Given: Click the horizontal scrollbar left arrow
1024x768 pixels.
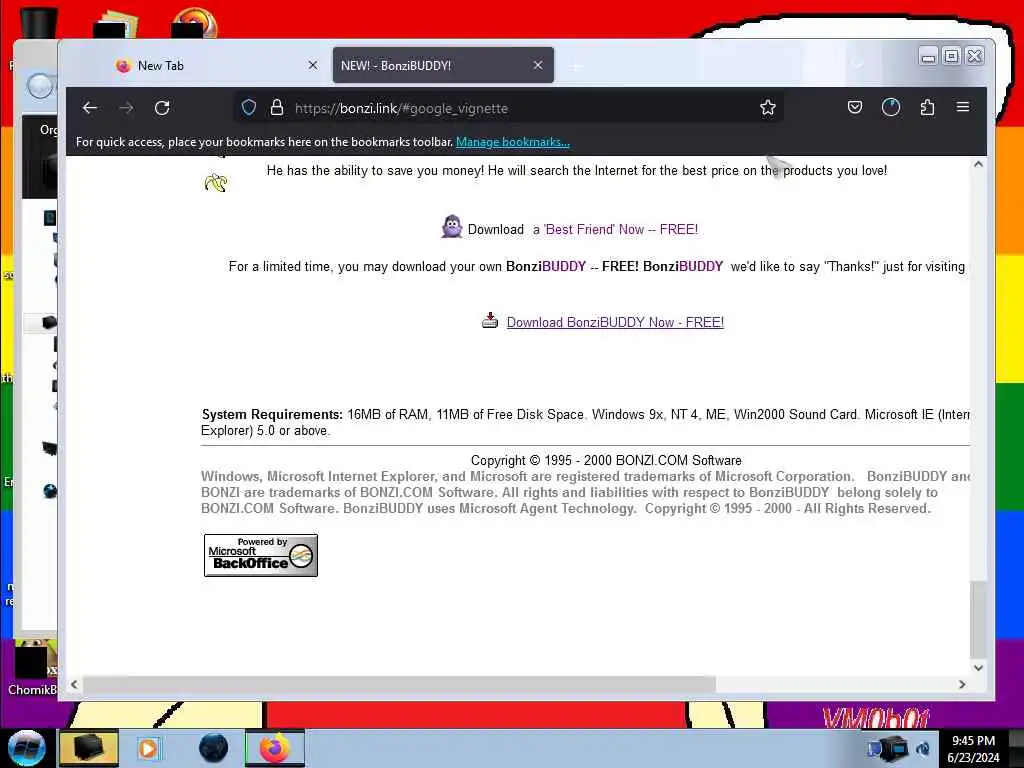Looking at the screenshot, I should pyautogui.click(x=74, y=684).
